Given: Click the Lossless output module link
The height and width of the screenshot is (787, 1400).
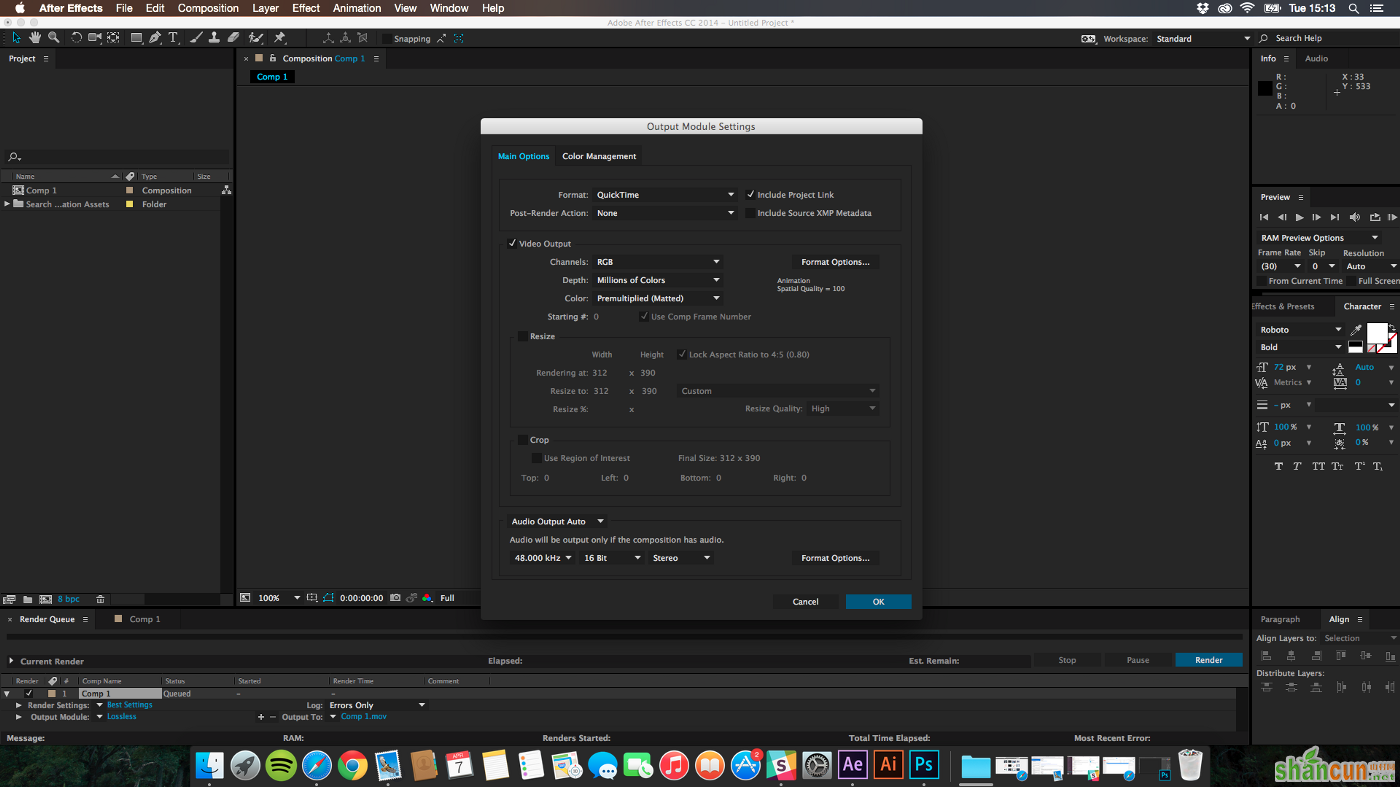Looking at the screenshot, I should pyautogui.click(x=122, y=717).
